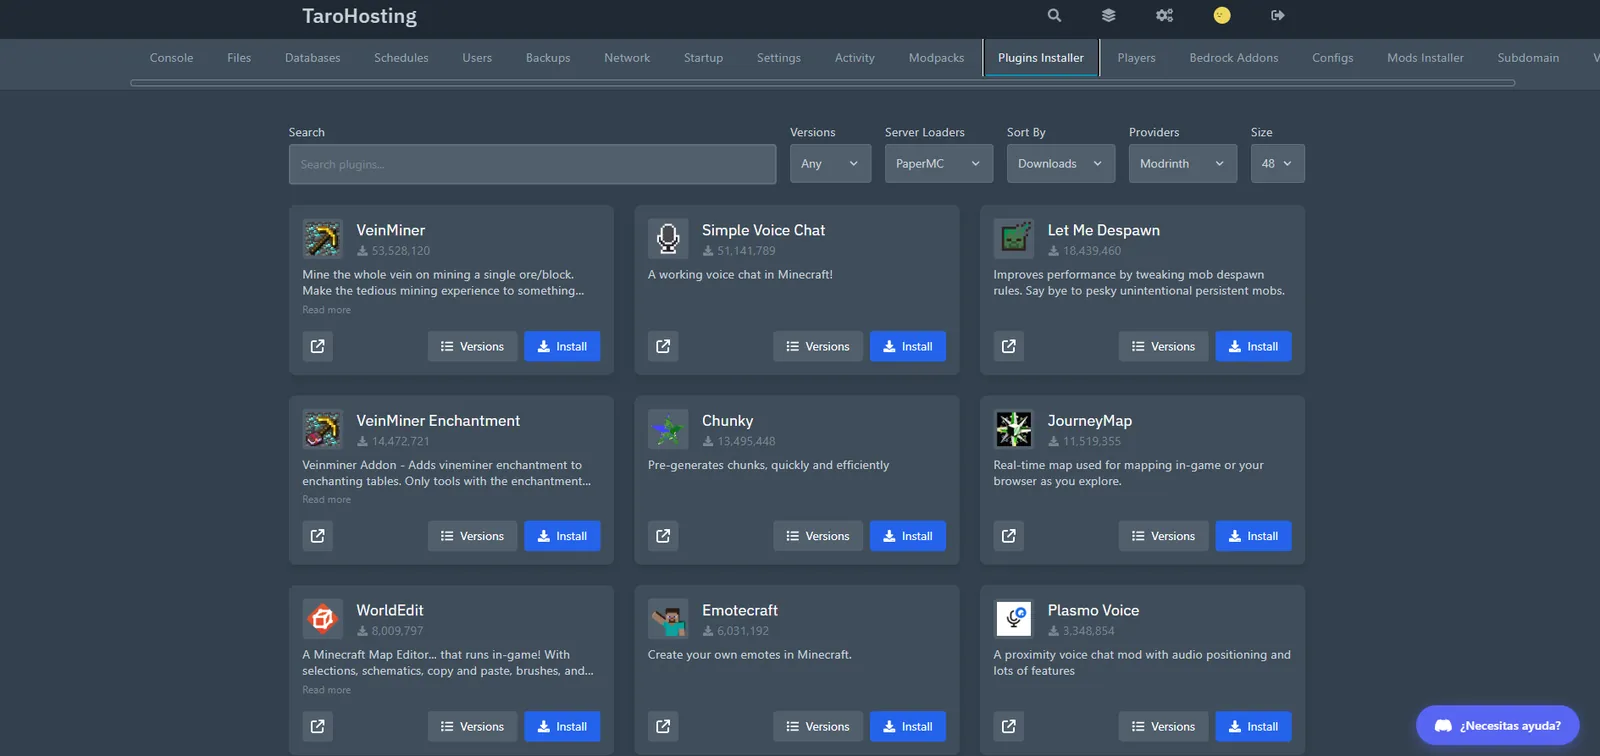Click the Let Me Despawn plugin thumbnail
The height and width of the screenshot is (756, 1600).
pyautogui.click(x=1013, y=239)
